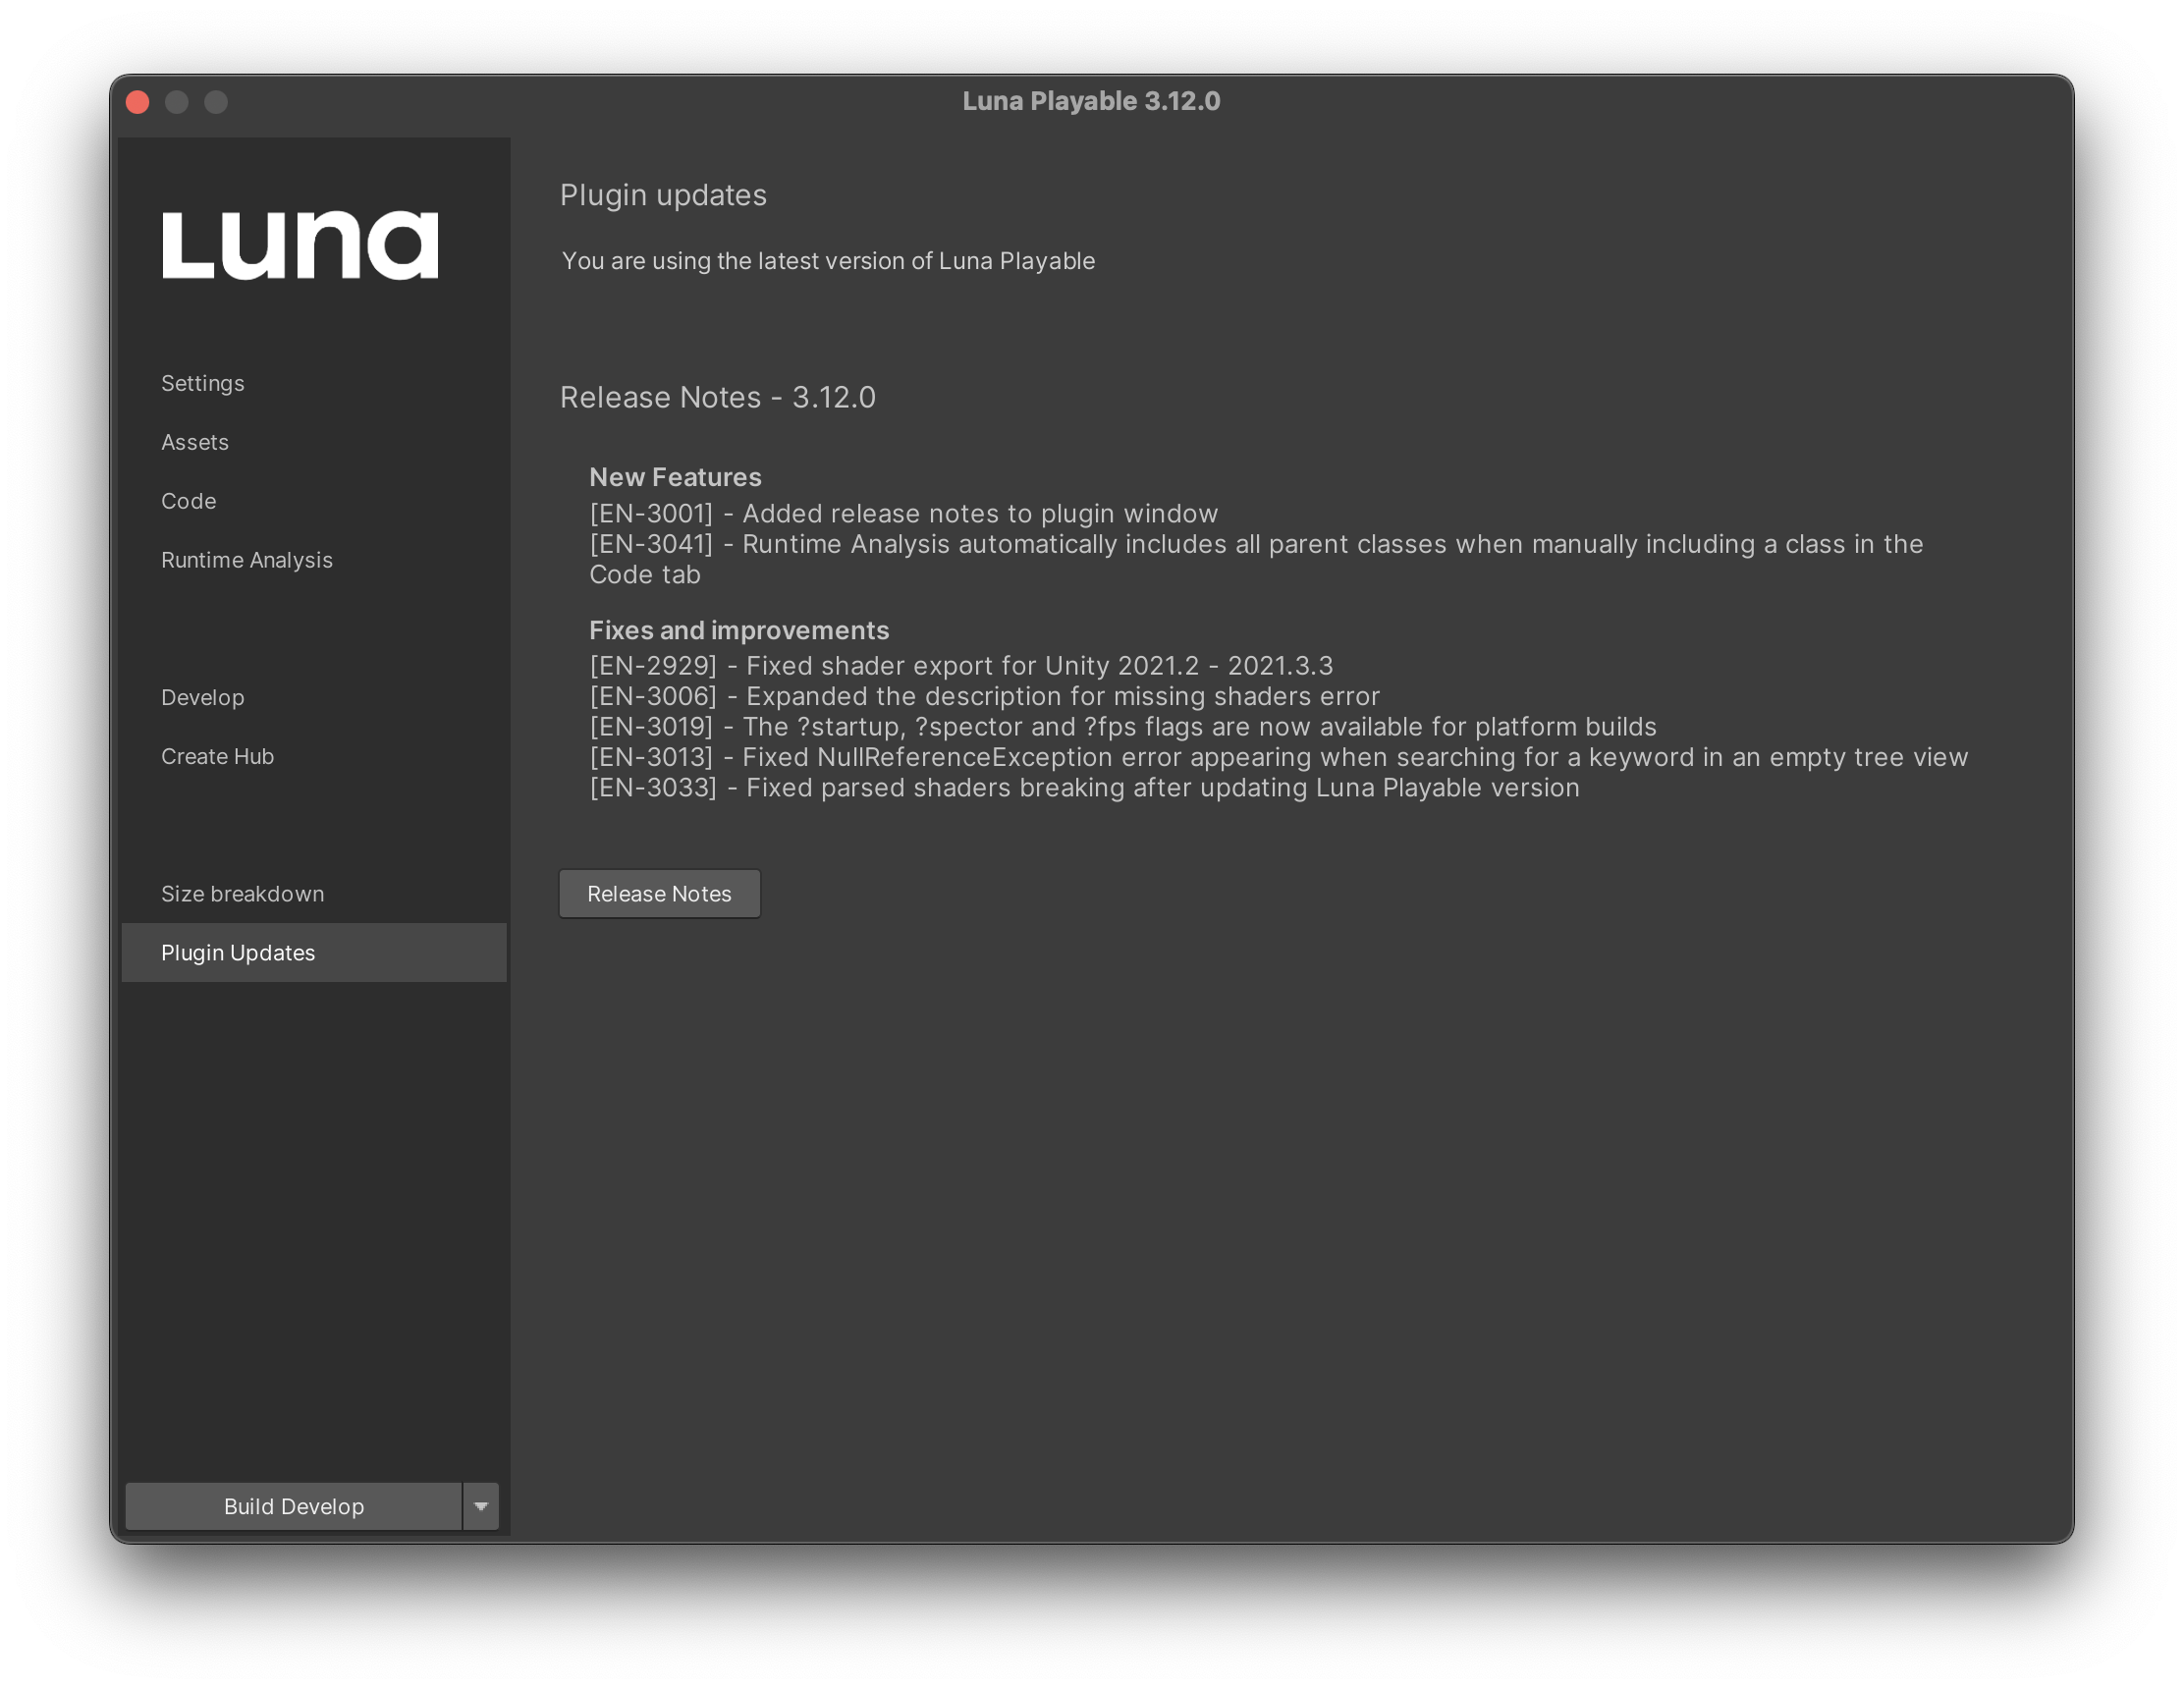Close the Luna Playable window

pos(138,102)
